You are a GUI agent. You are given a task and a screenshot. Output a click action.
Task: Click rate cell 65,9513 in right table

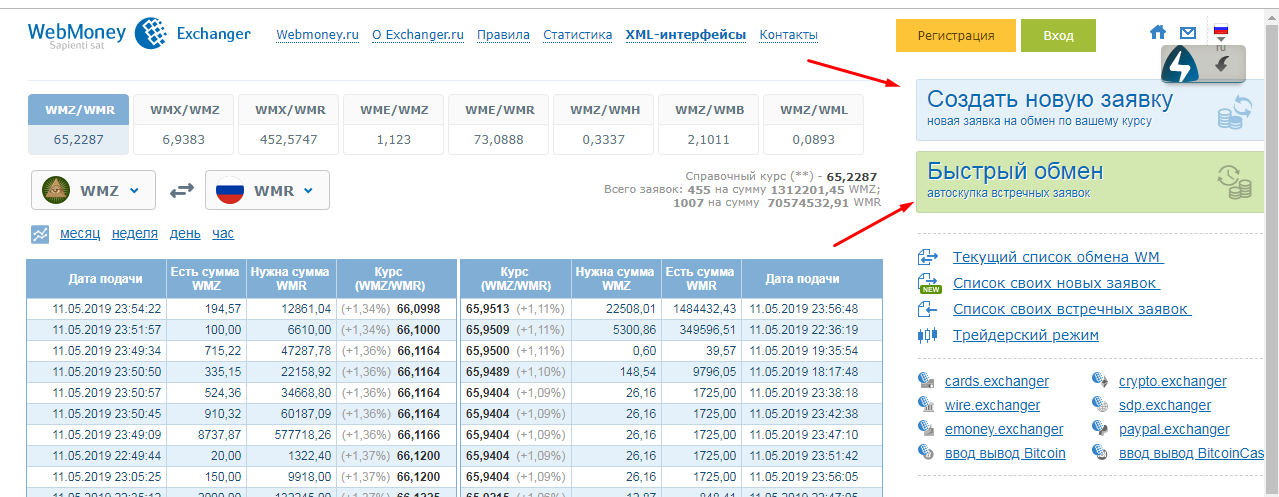point(486,309)
